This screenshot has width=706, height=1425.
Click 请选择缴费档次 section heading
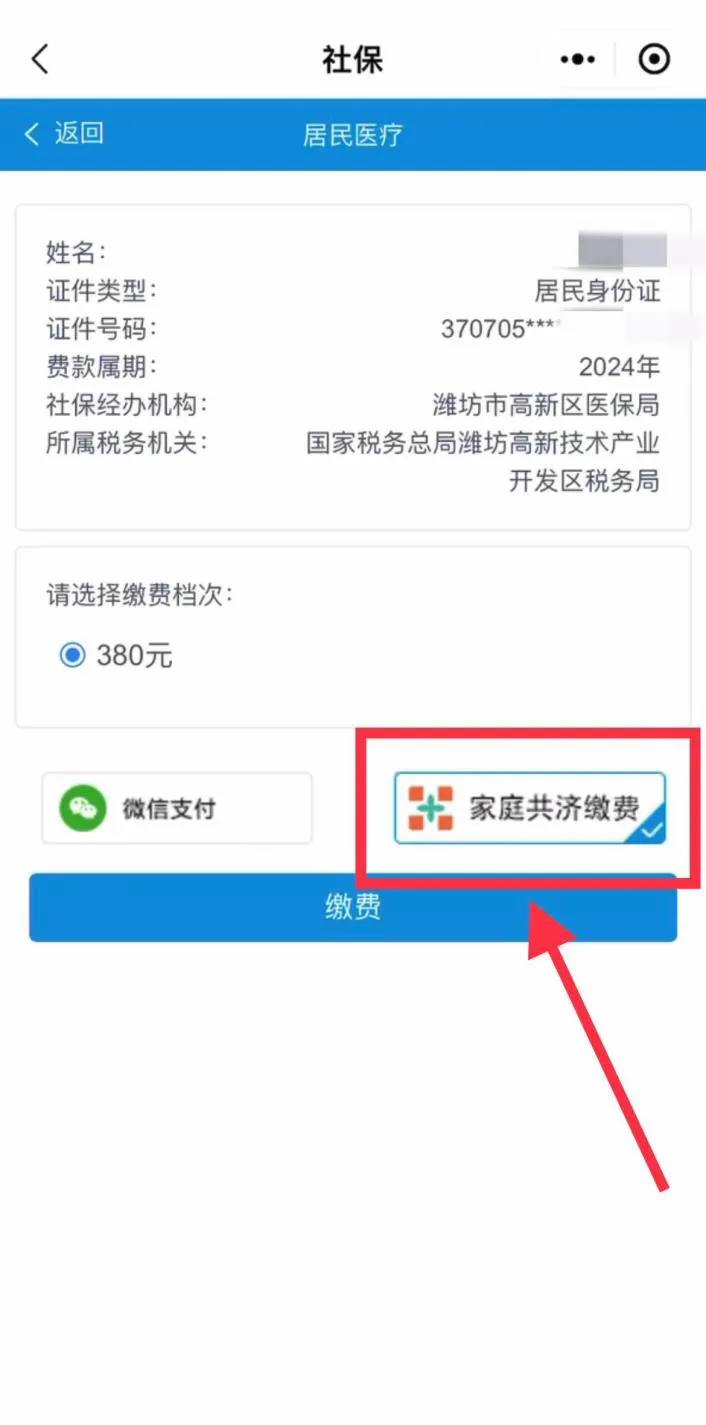pyautogui.click(x=139, y=595)
